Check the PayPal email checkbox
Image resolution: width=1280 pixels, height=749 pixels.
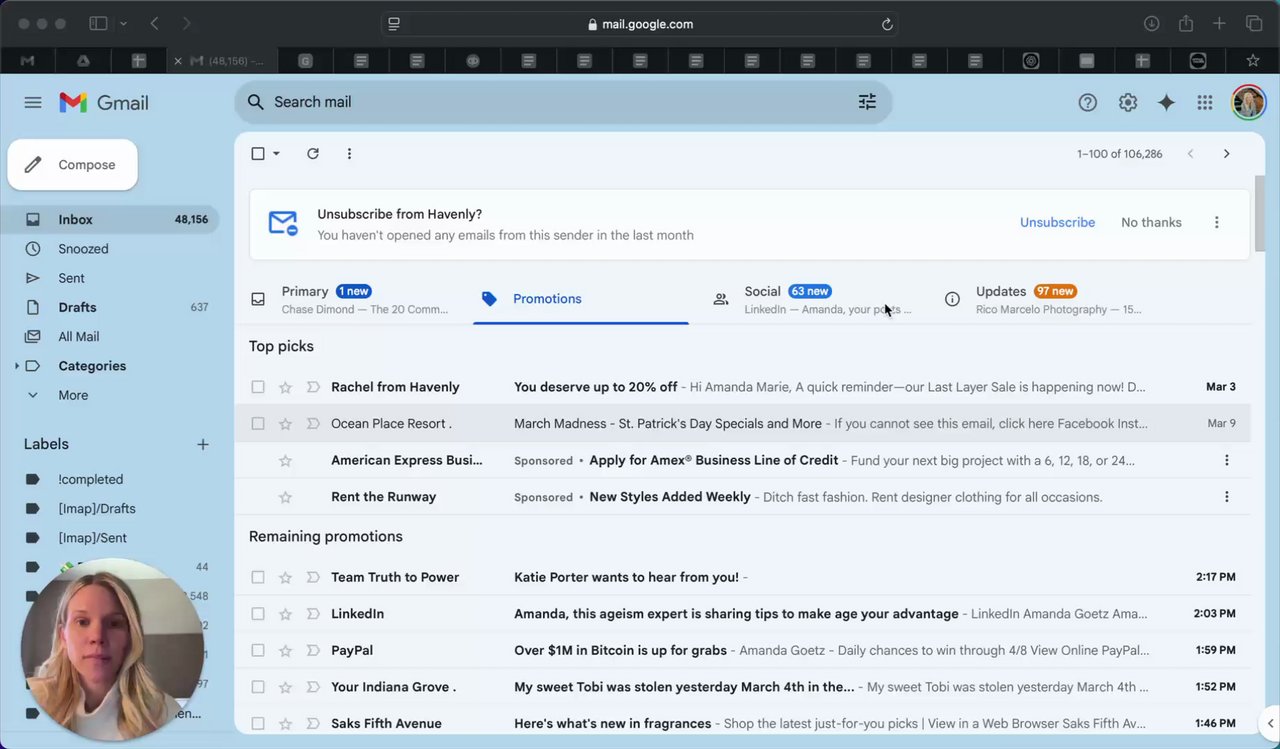[258, 650]
